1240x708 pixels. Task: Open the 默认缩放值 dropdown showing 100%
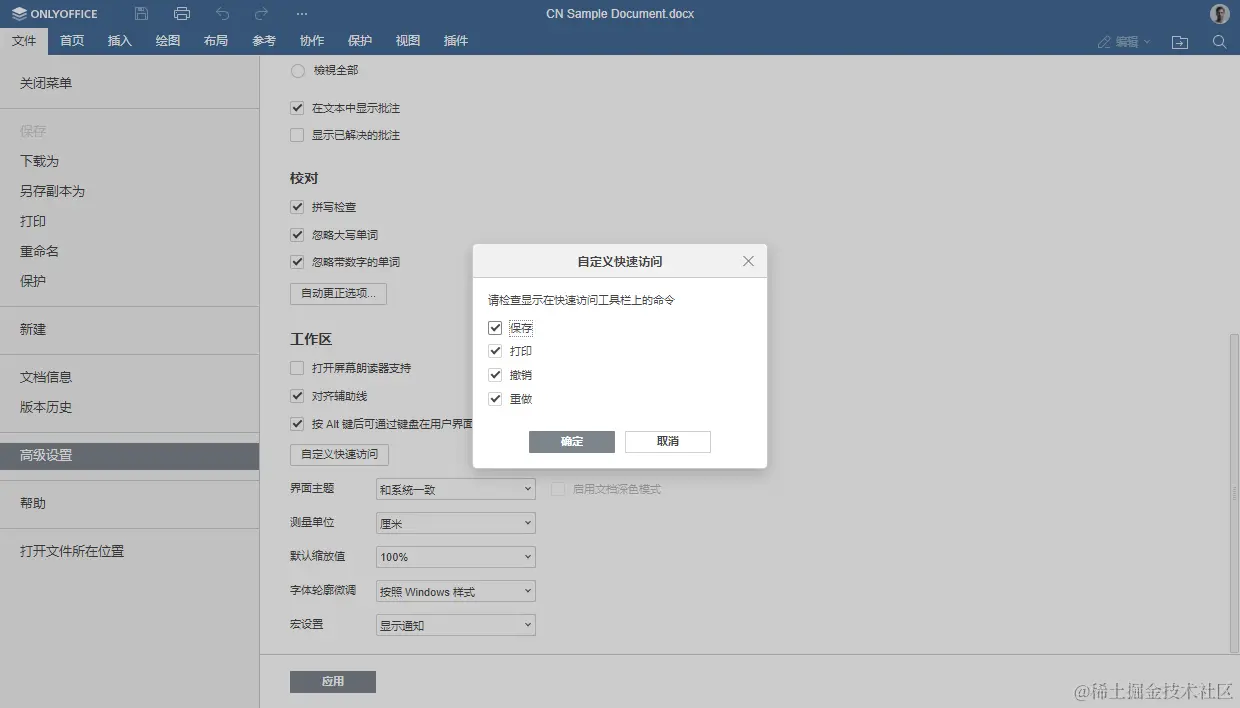pos(455,556)
